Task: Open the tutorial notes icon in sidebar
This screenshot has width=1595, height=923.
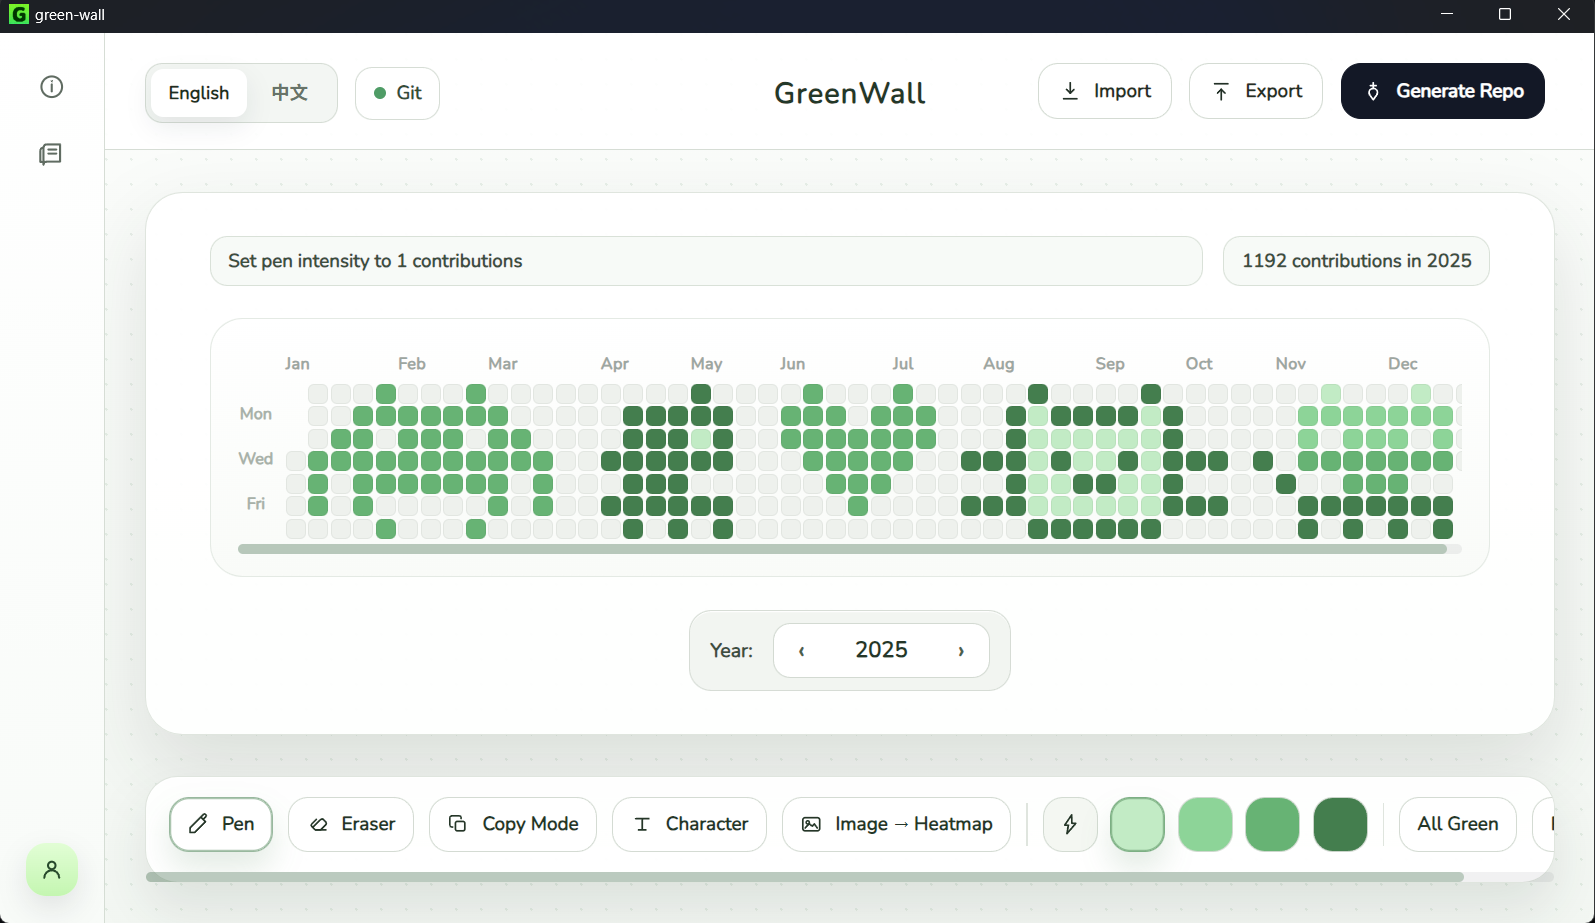Action: point(51,154)
